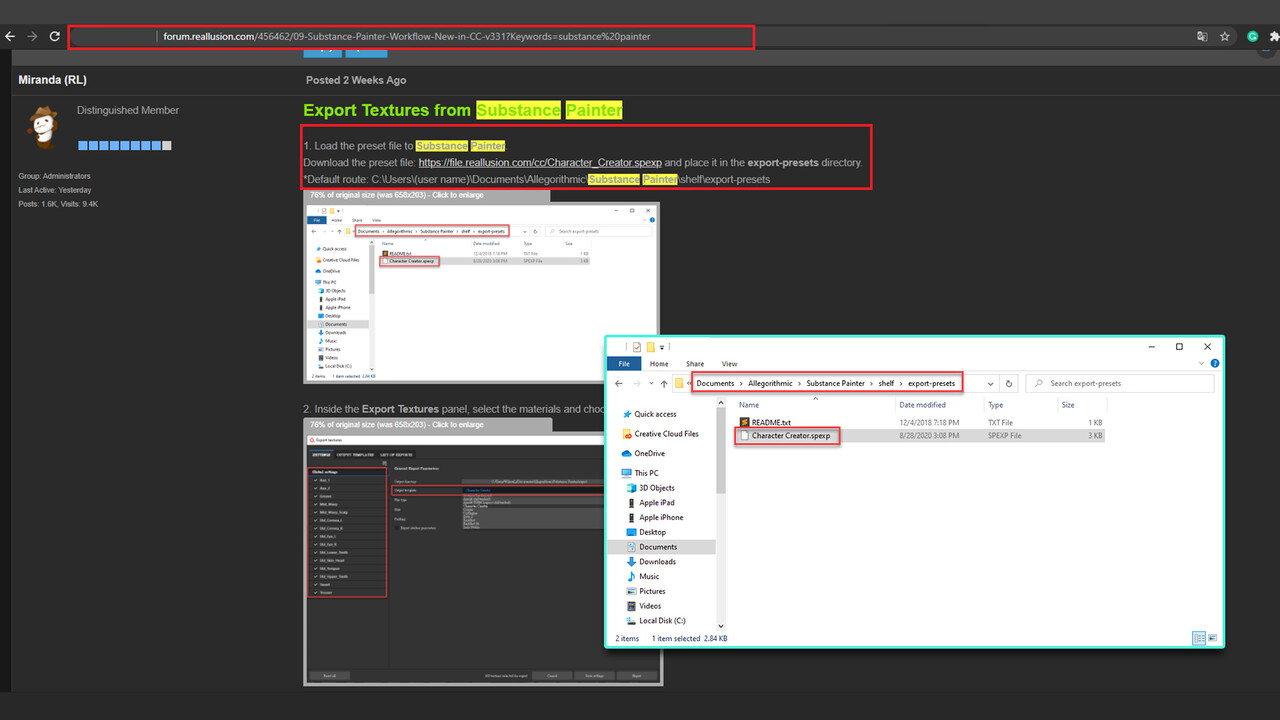Click the browser forward arrow
The width and height of the screenshot is (1280, 720).
pos(32,37)
